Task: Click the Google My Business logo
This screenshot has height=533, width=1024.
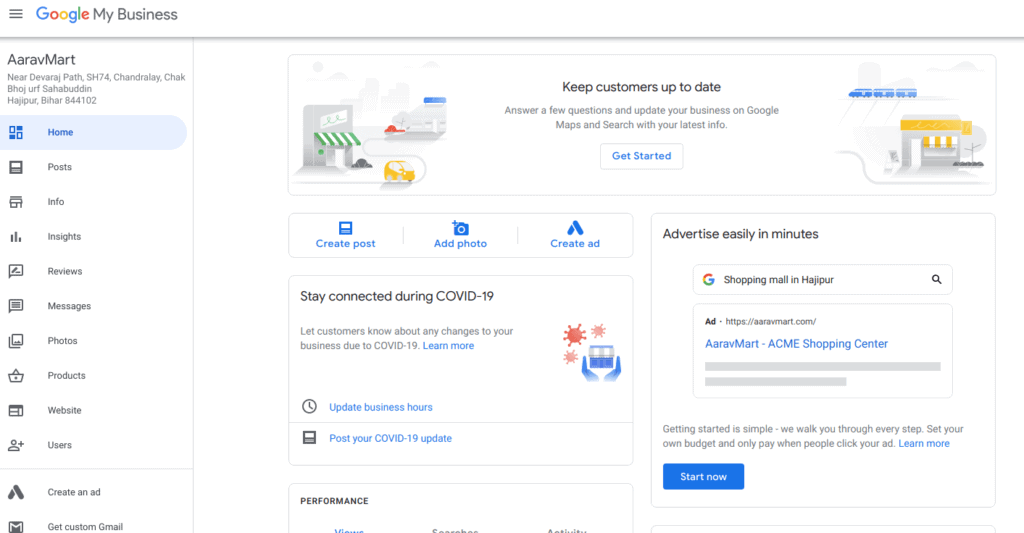Action: pos(106,14)
